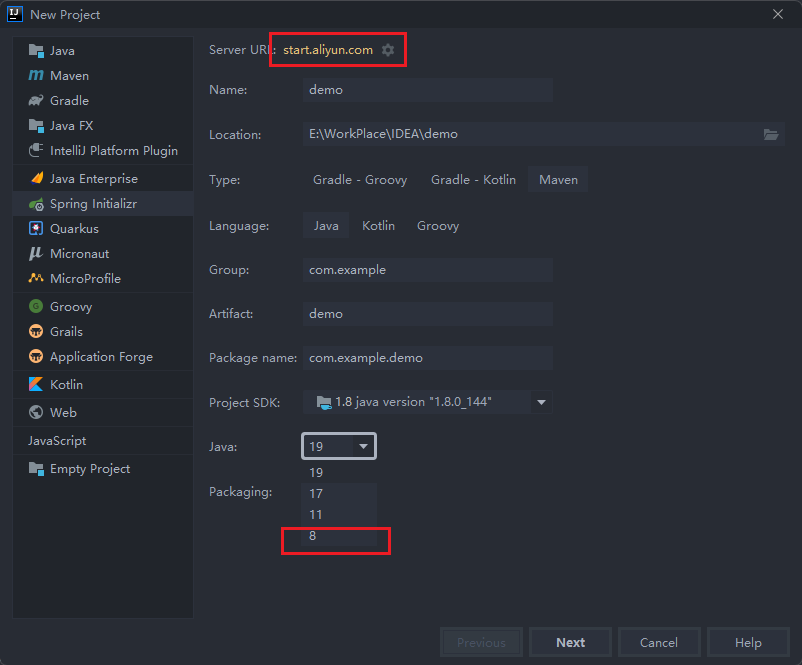This screenshot has height=665, width=802.
Task: Click the Micronaut mu icon
Action: click(36, 253)
